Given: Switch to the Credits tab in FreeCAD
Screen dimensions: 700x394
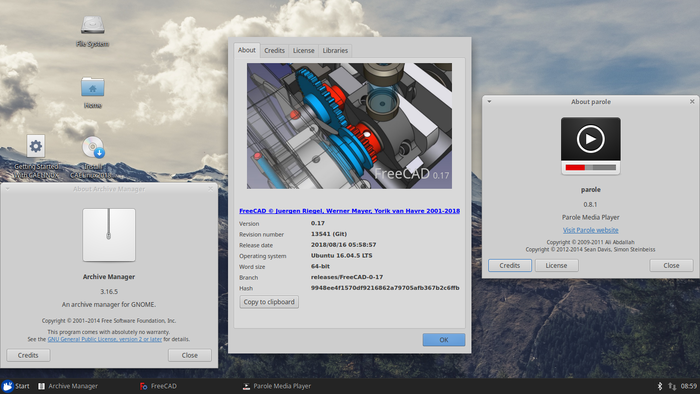Looking at the screenshot, I should pyautogui.click(x=274, y=50).
